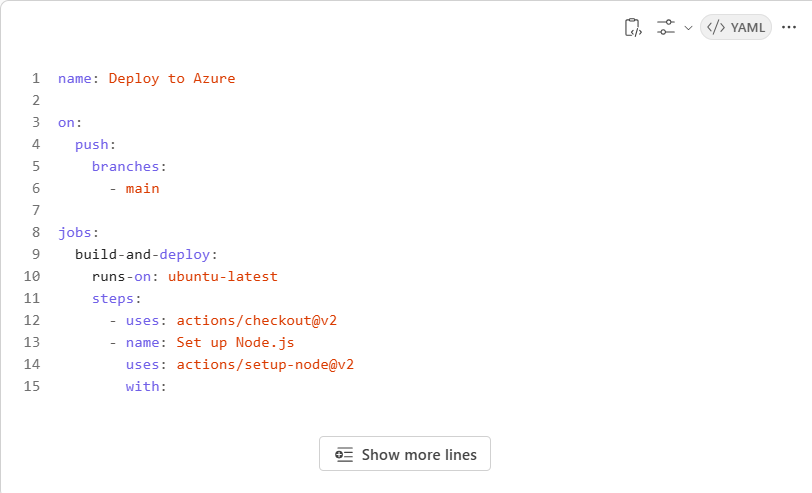
Task: Click the code brackets icon in YAML badge
Action: tap(716, 27)
